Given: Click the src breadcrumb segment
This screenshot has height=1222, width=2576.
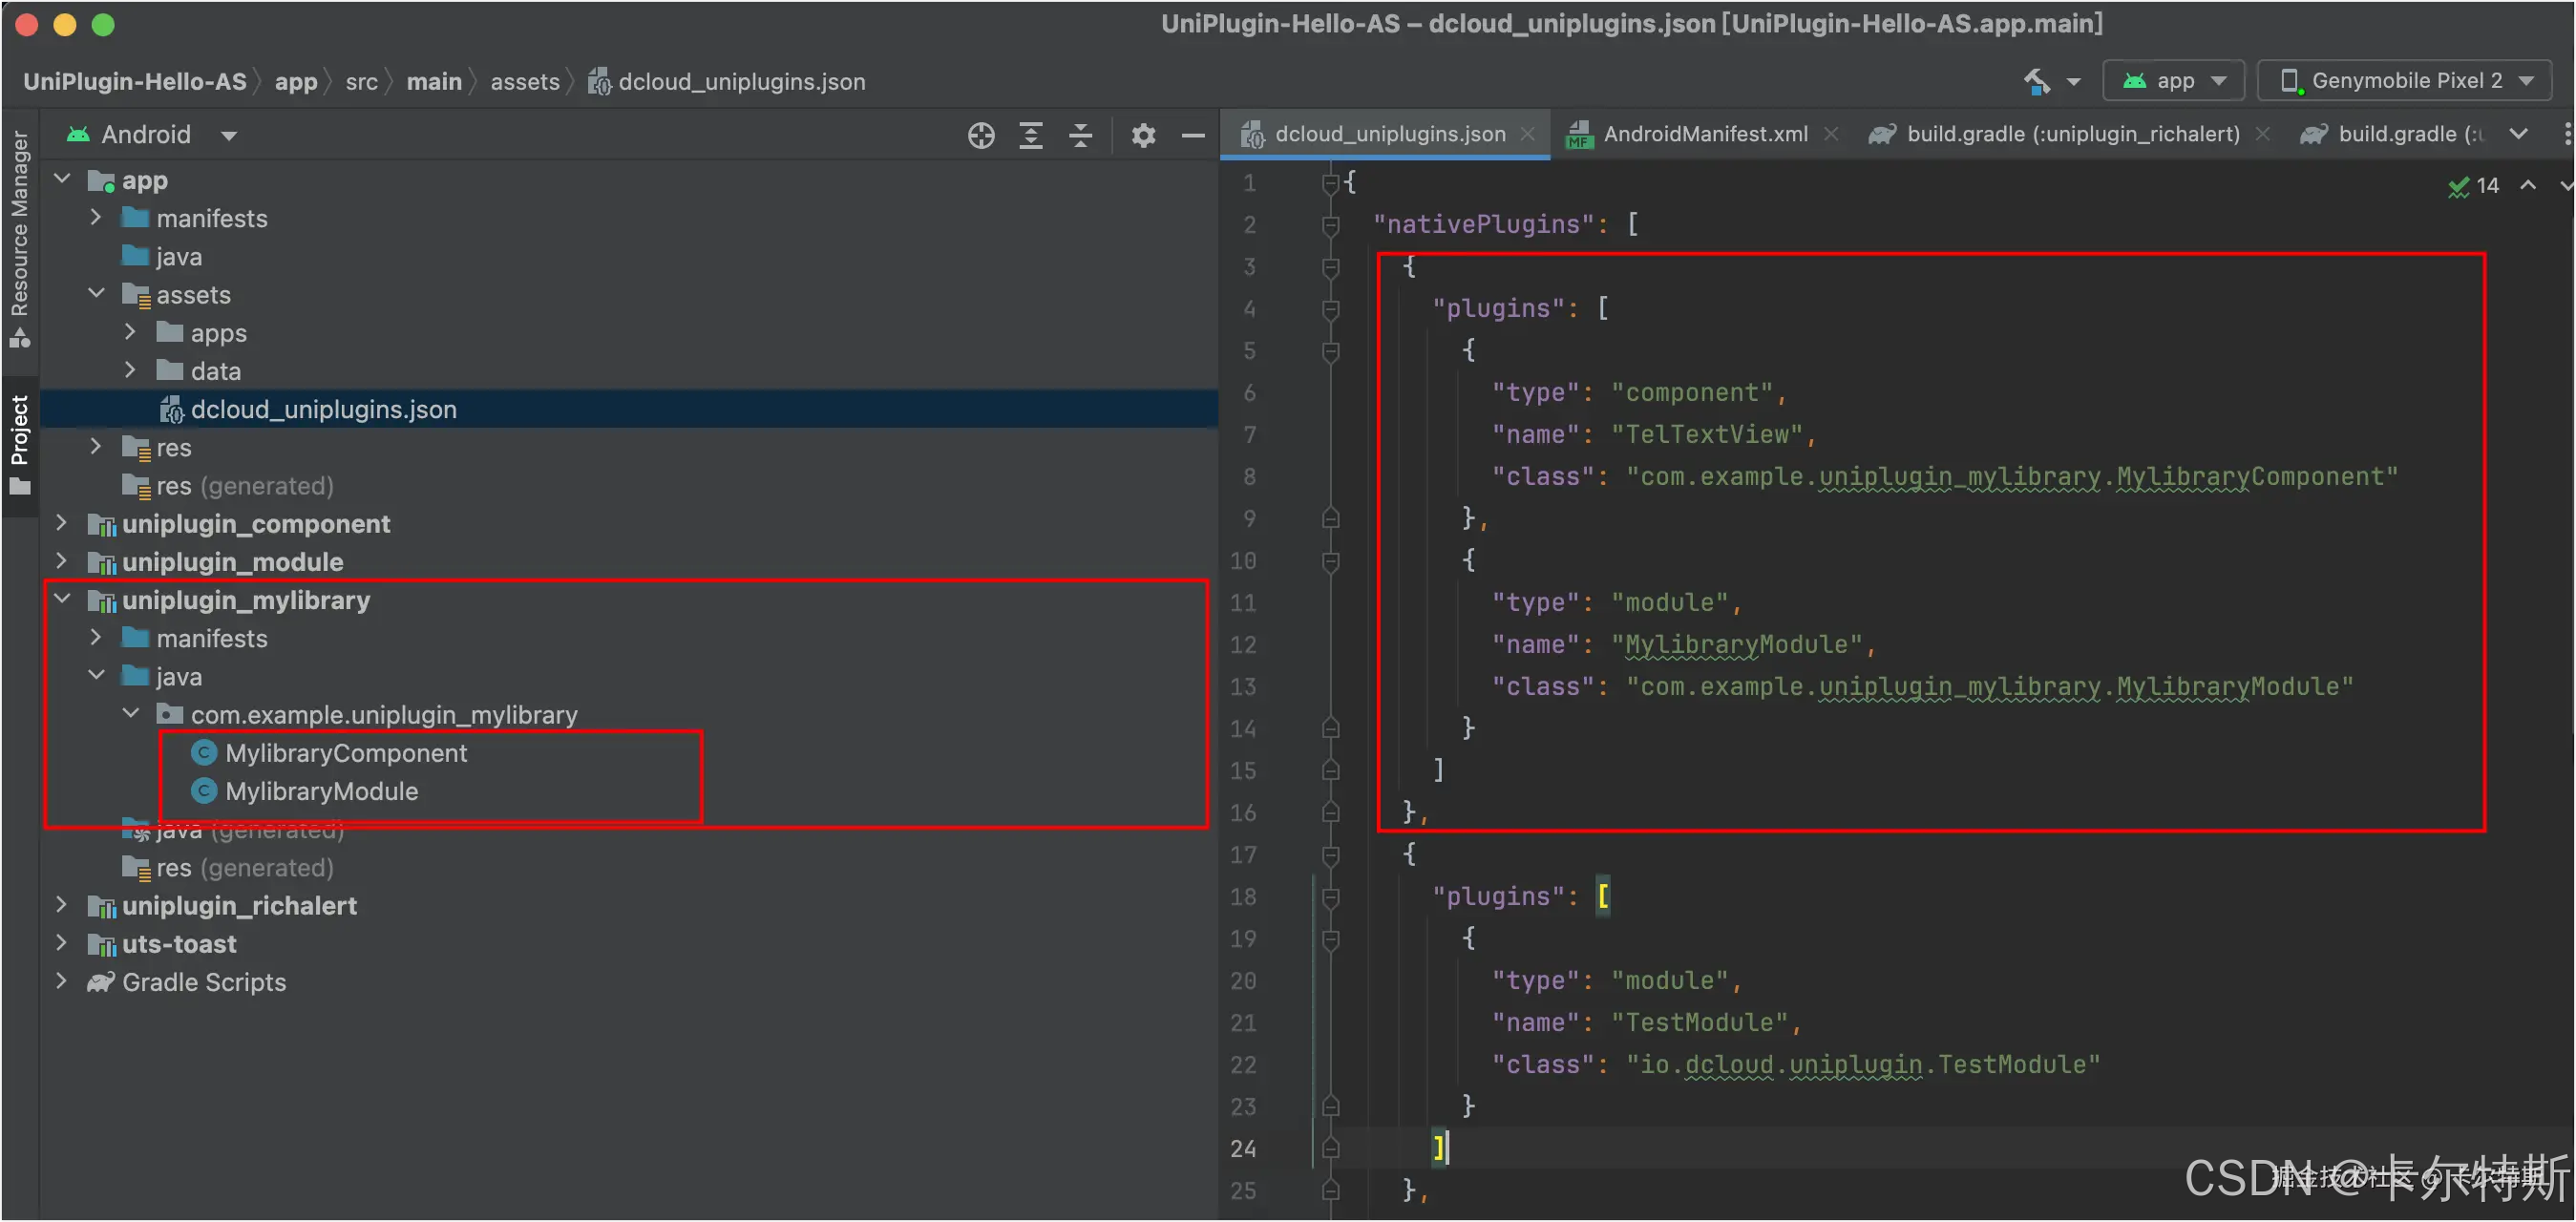Looking at the screenshot, I should point(362,82).
